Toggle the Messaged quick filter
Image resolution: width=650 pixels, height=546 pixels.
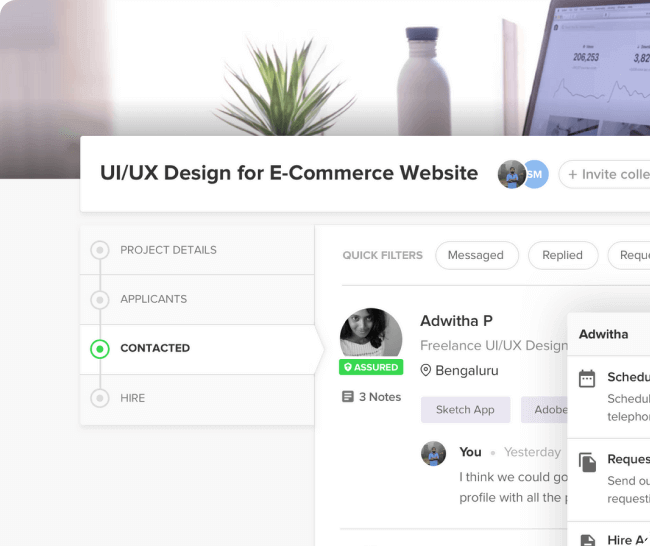(477, 255)
